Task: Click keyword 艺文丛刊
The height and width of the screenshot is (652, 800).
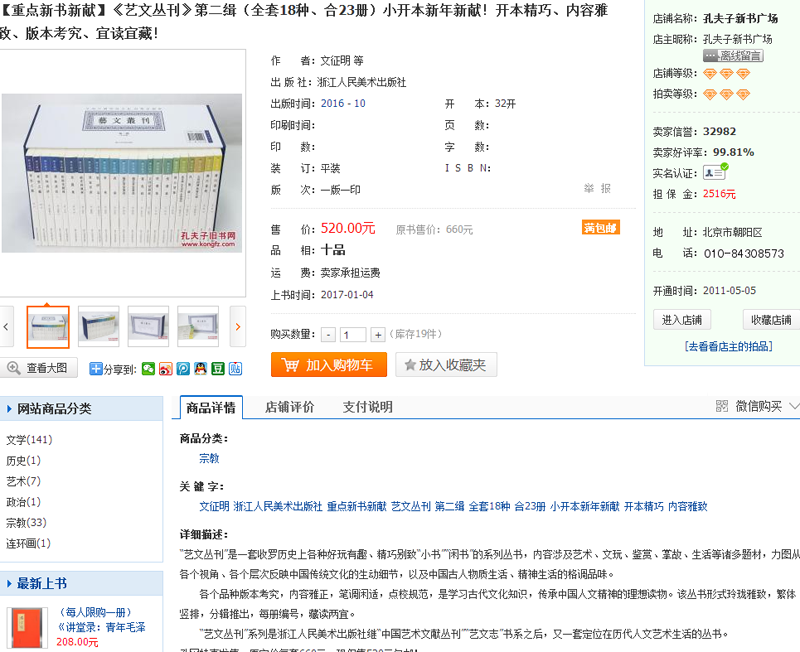Action: point(411,506)
